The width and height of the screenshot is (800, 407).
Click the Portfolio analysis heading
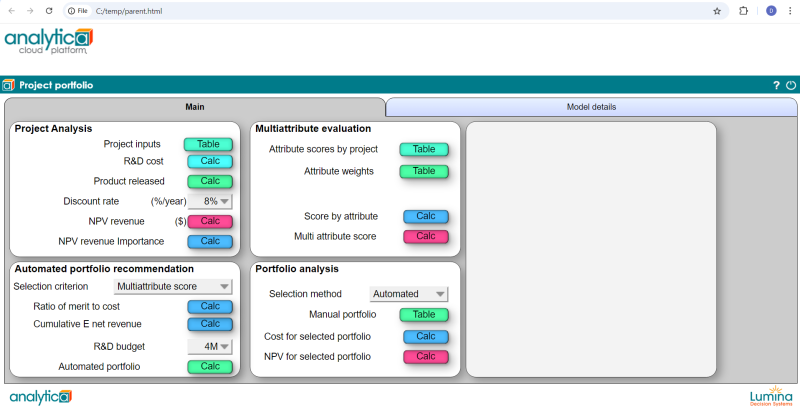[x=297, y=269]
